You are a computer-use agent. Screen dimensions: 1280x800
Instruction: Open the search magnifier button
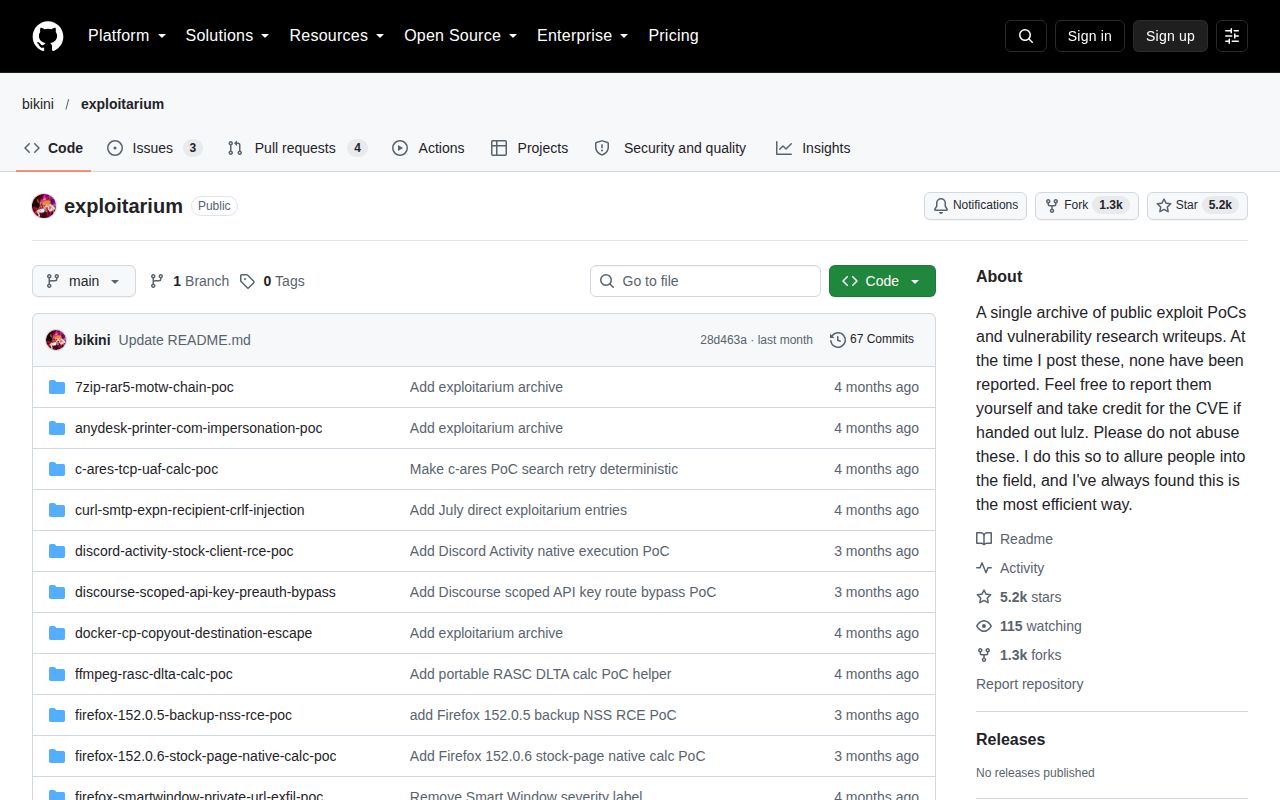point(1026,36)
